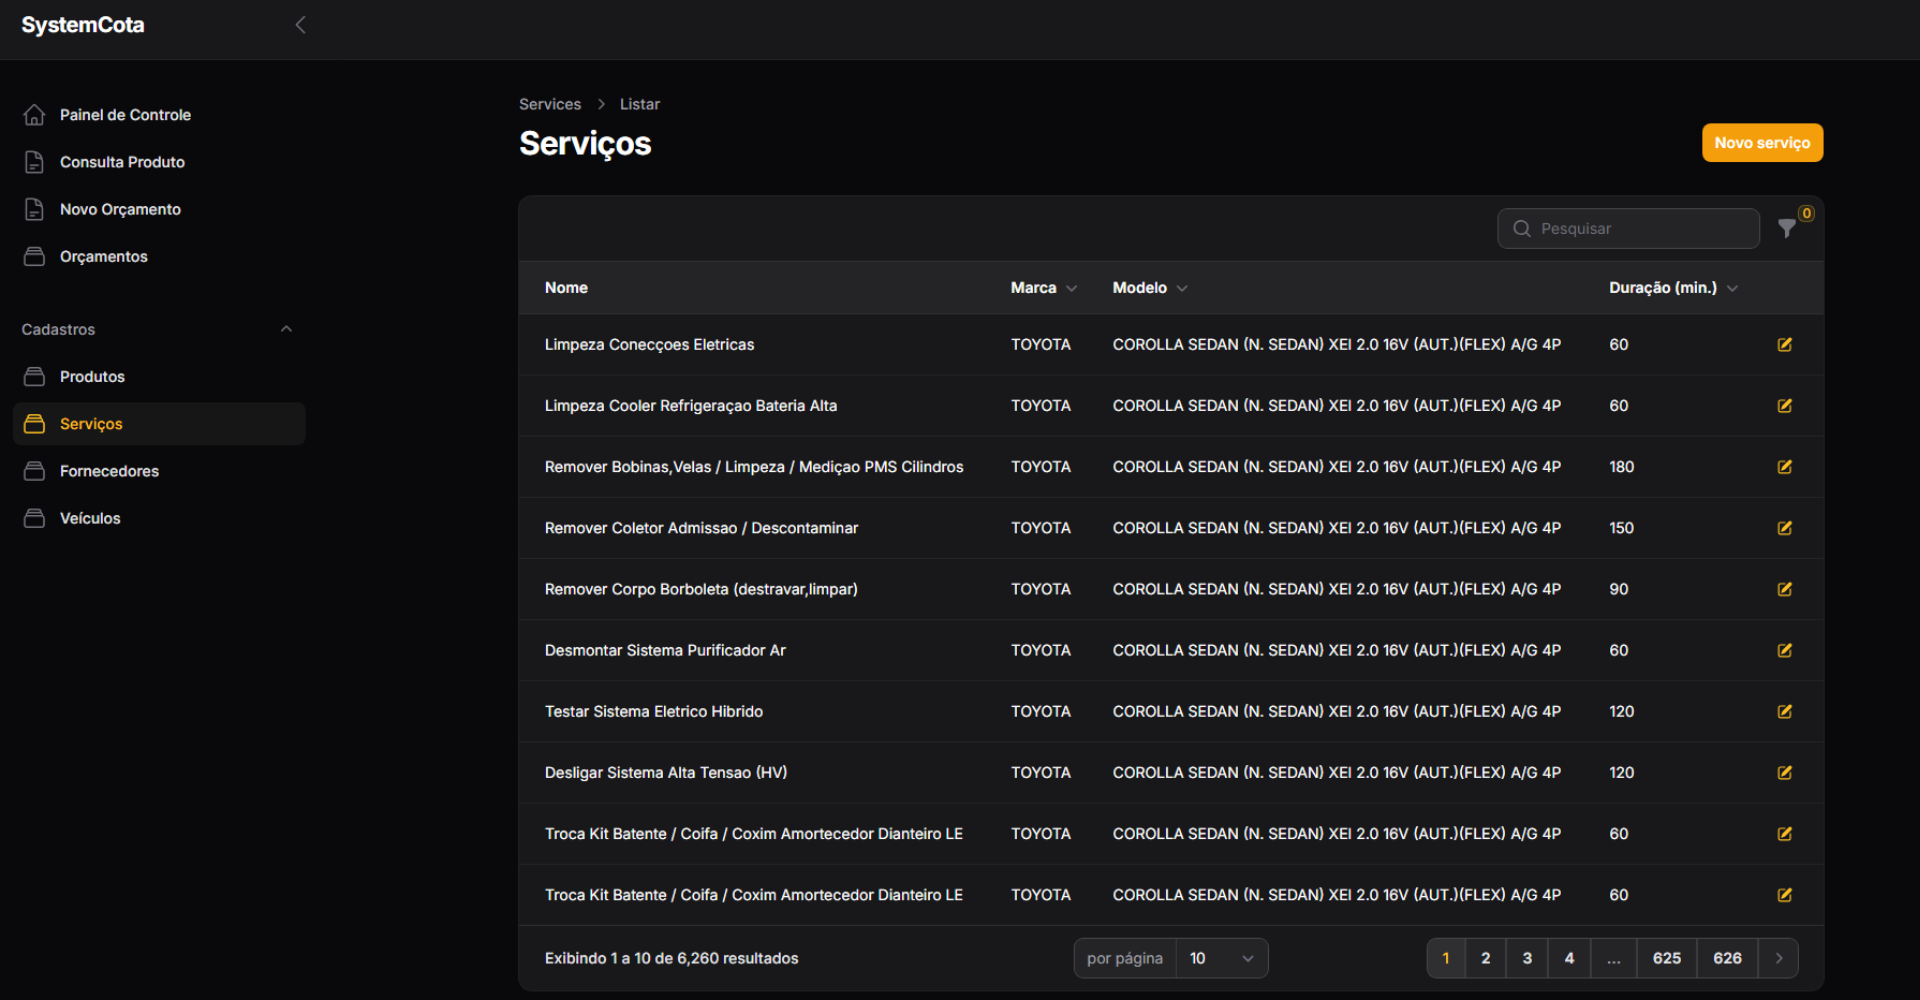Screen dimensions: 1920x1000
Task: Click the Serviços sidebar icon
Action: [x=34, y=424]
